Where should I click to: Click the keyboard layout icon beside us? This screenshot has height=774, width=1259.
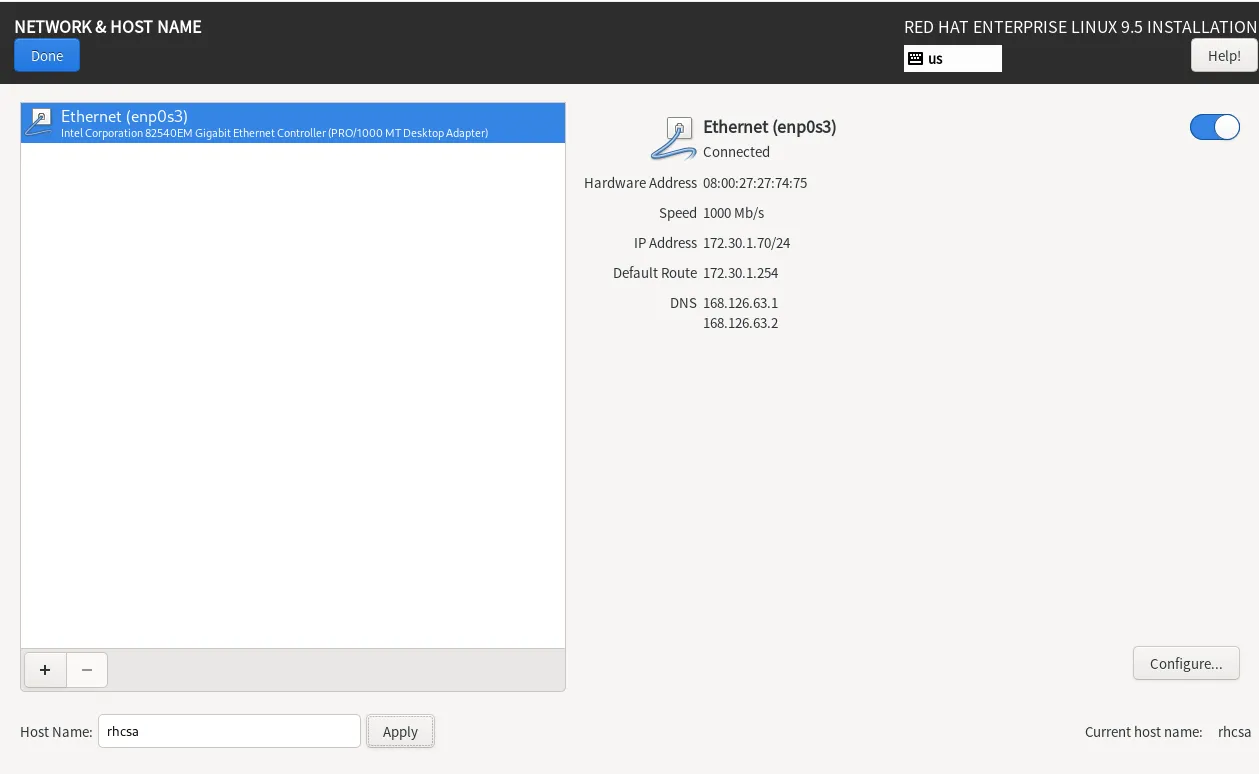coord(915,58)
